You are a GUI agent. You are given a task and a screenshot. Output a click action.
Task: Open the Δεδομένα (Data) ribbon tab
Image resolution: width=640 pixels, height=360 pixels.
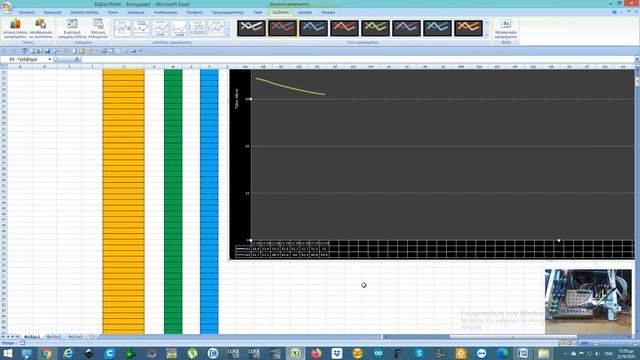pos(136,12)
